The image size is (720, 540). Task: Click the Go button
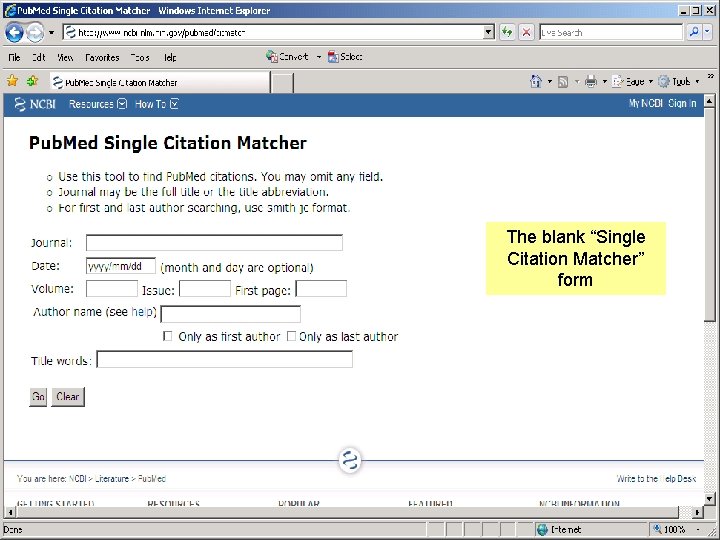38,397
